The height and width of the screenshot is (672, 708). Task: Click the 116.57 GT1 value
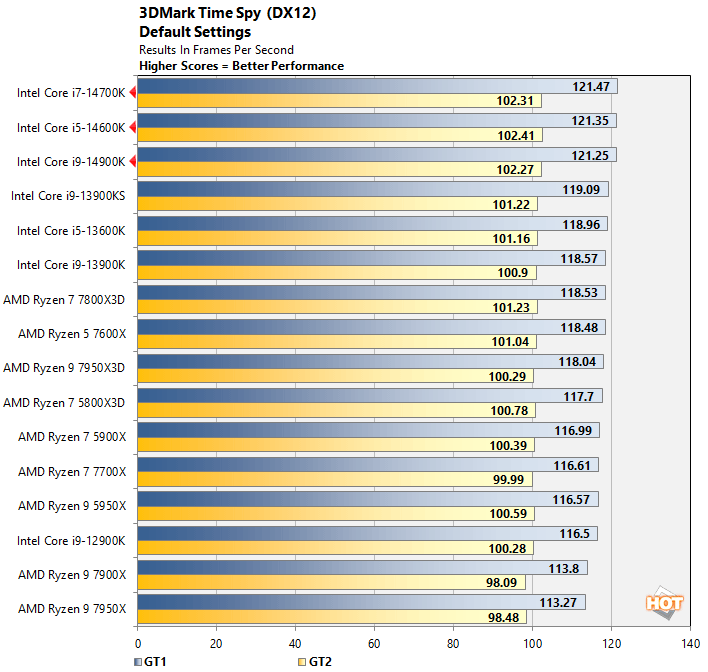(571, 499)
